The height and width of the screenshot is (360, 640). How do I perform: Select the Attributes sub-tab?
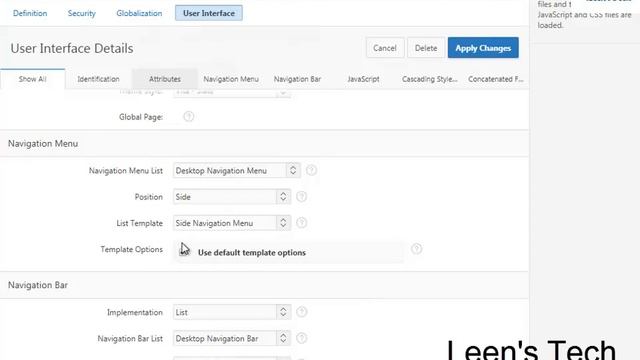tap(164, 79)
